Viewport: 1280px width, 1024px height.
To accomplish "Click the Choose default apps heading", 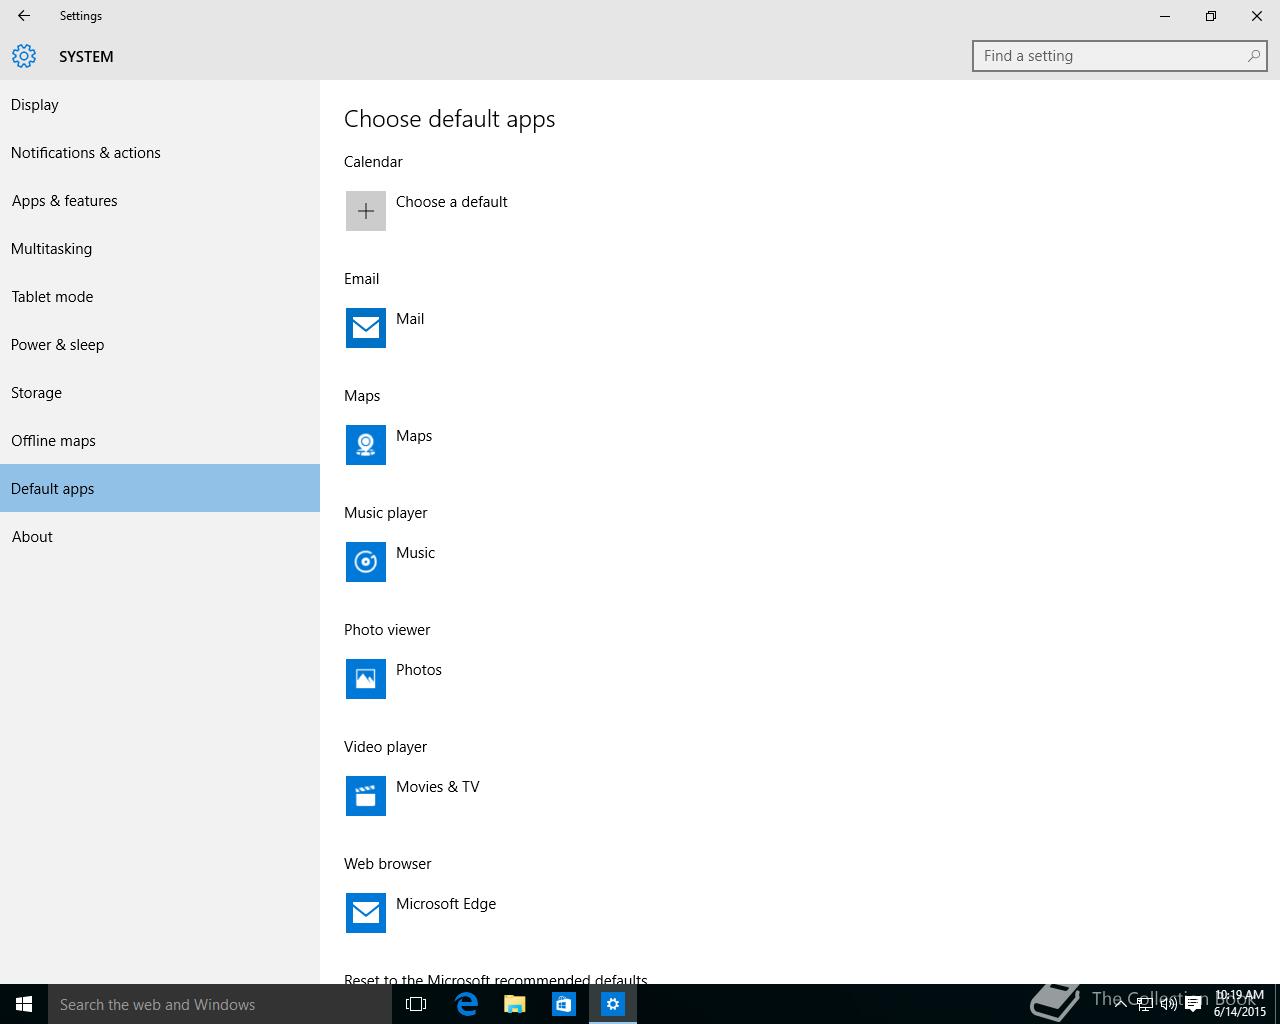I will click(450, 119).
